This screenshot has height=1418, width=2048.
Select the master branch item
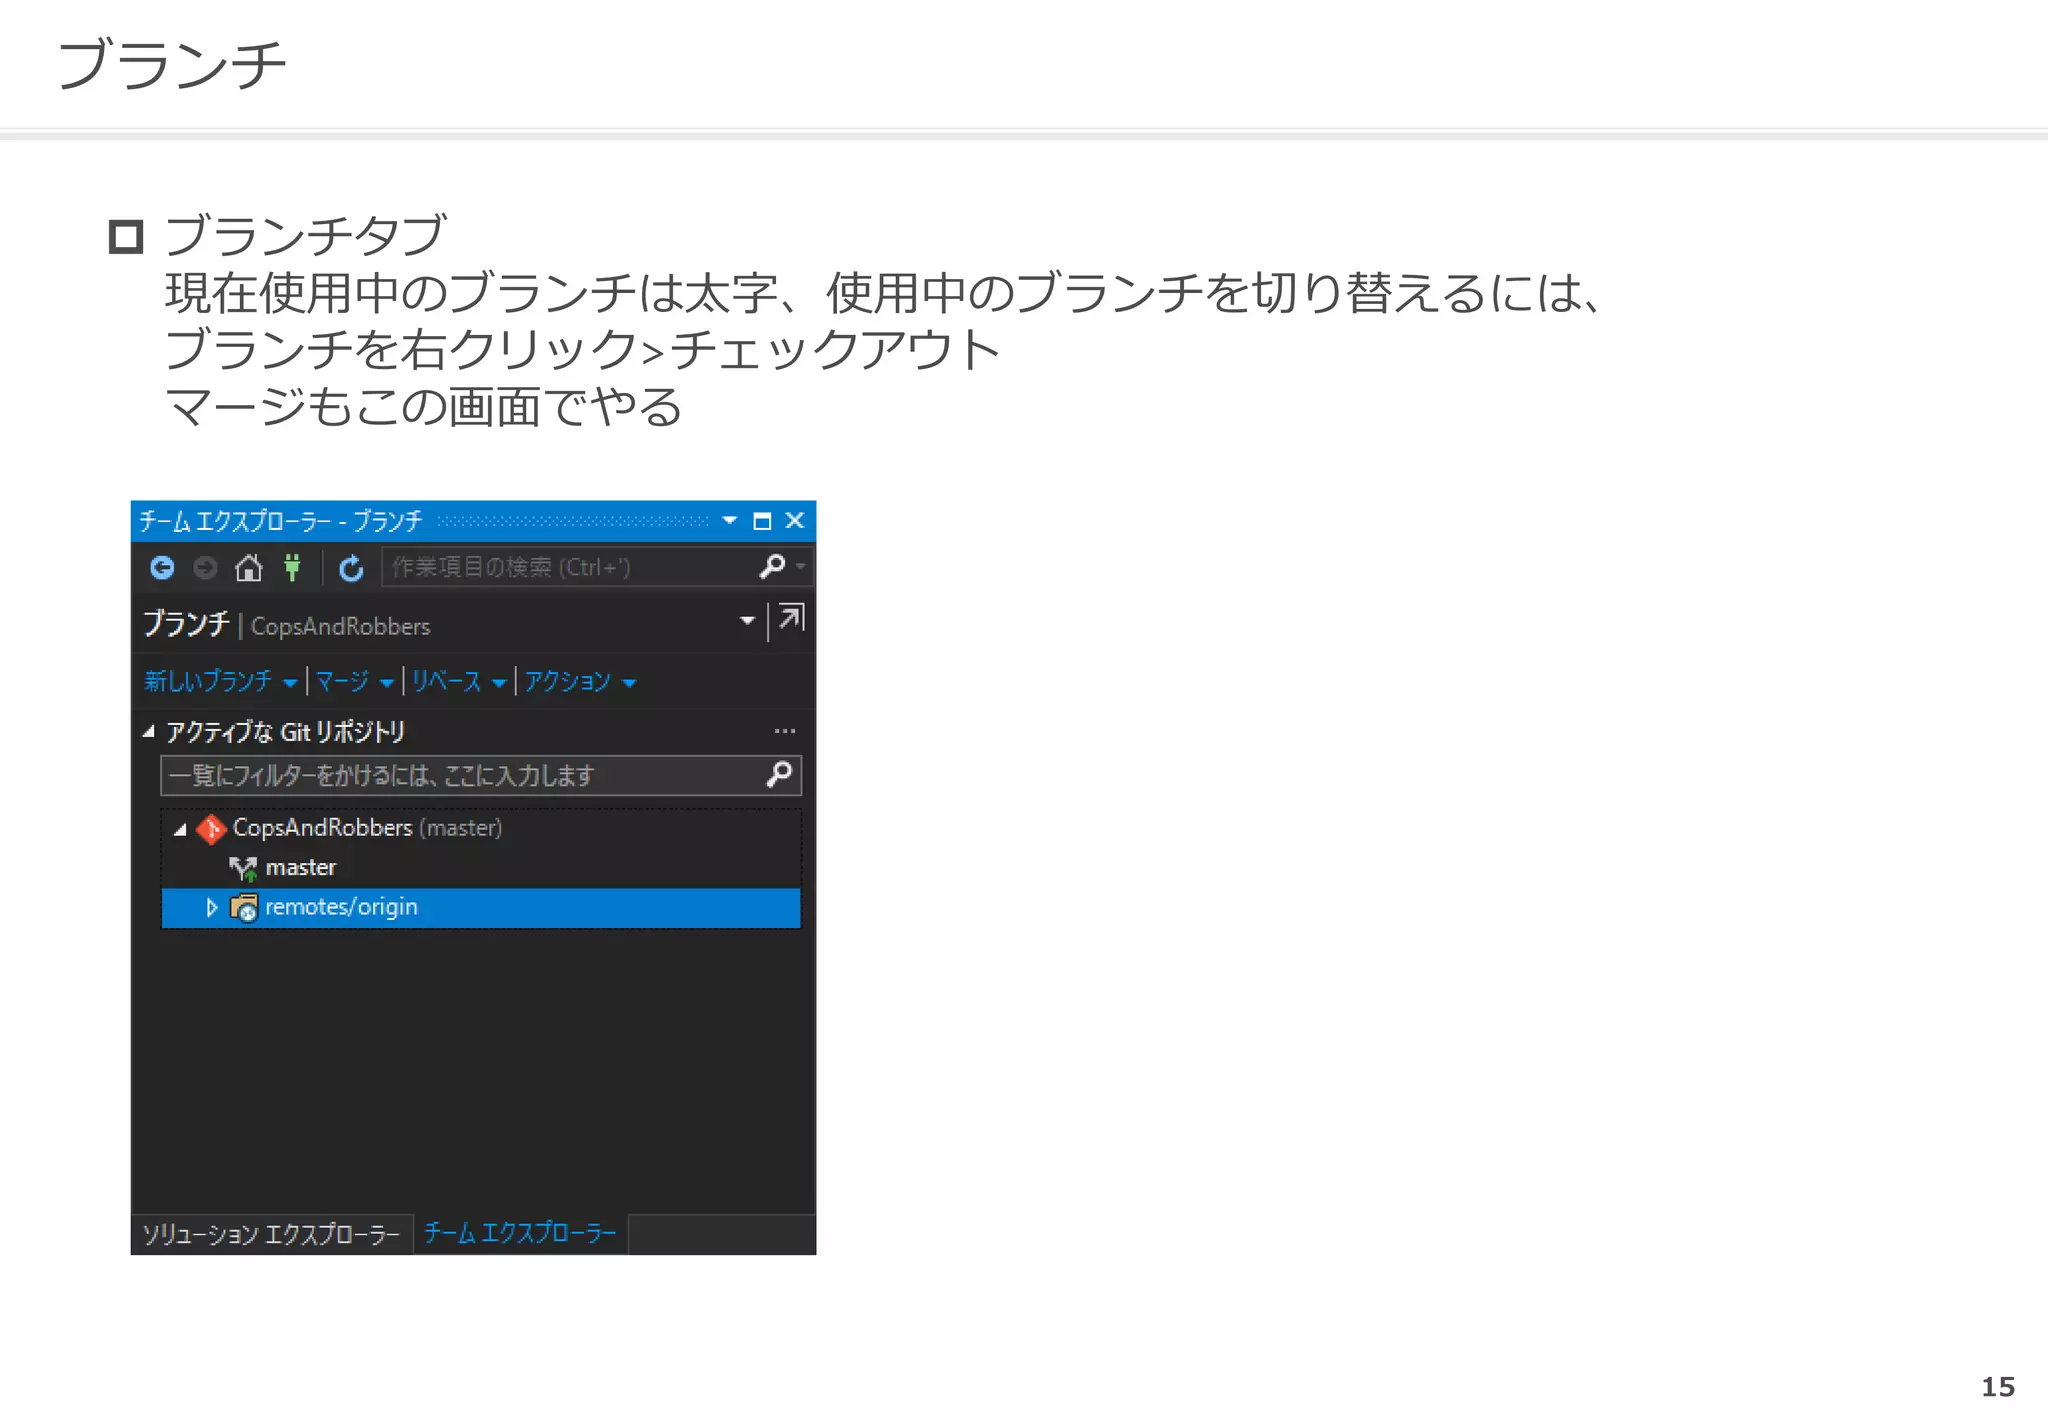300,867
